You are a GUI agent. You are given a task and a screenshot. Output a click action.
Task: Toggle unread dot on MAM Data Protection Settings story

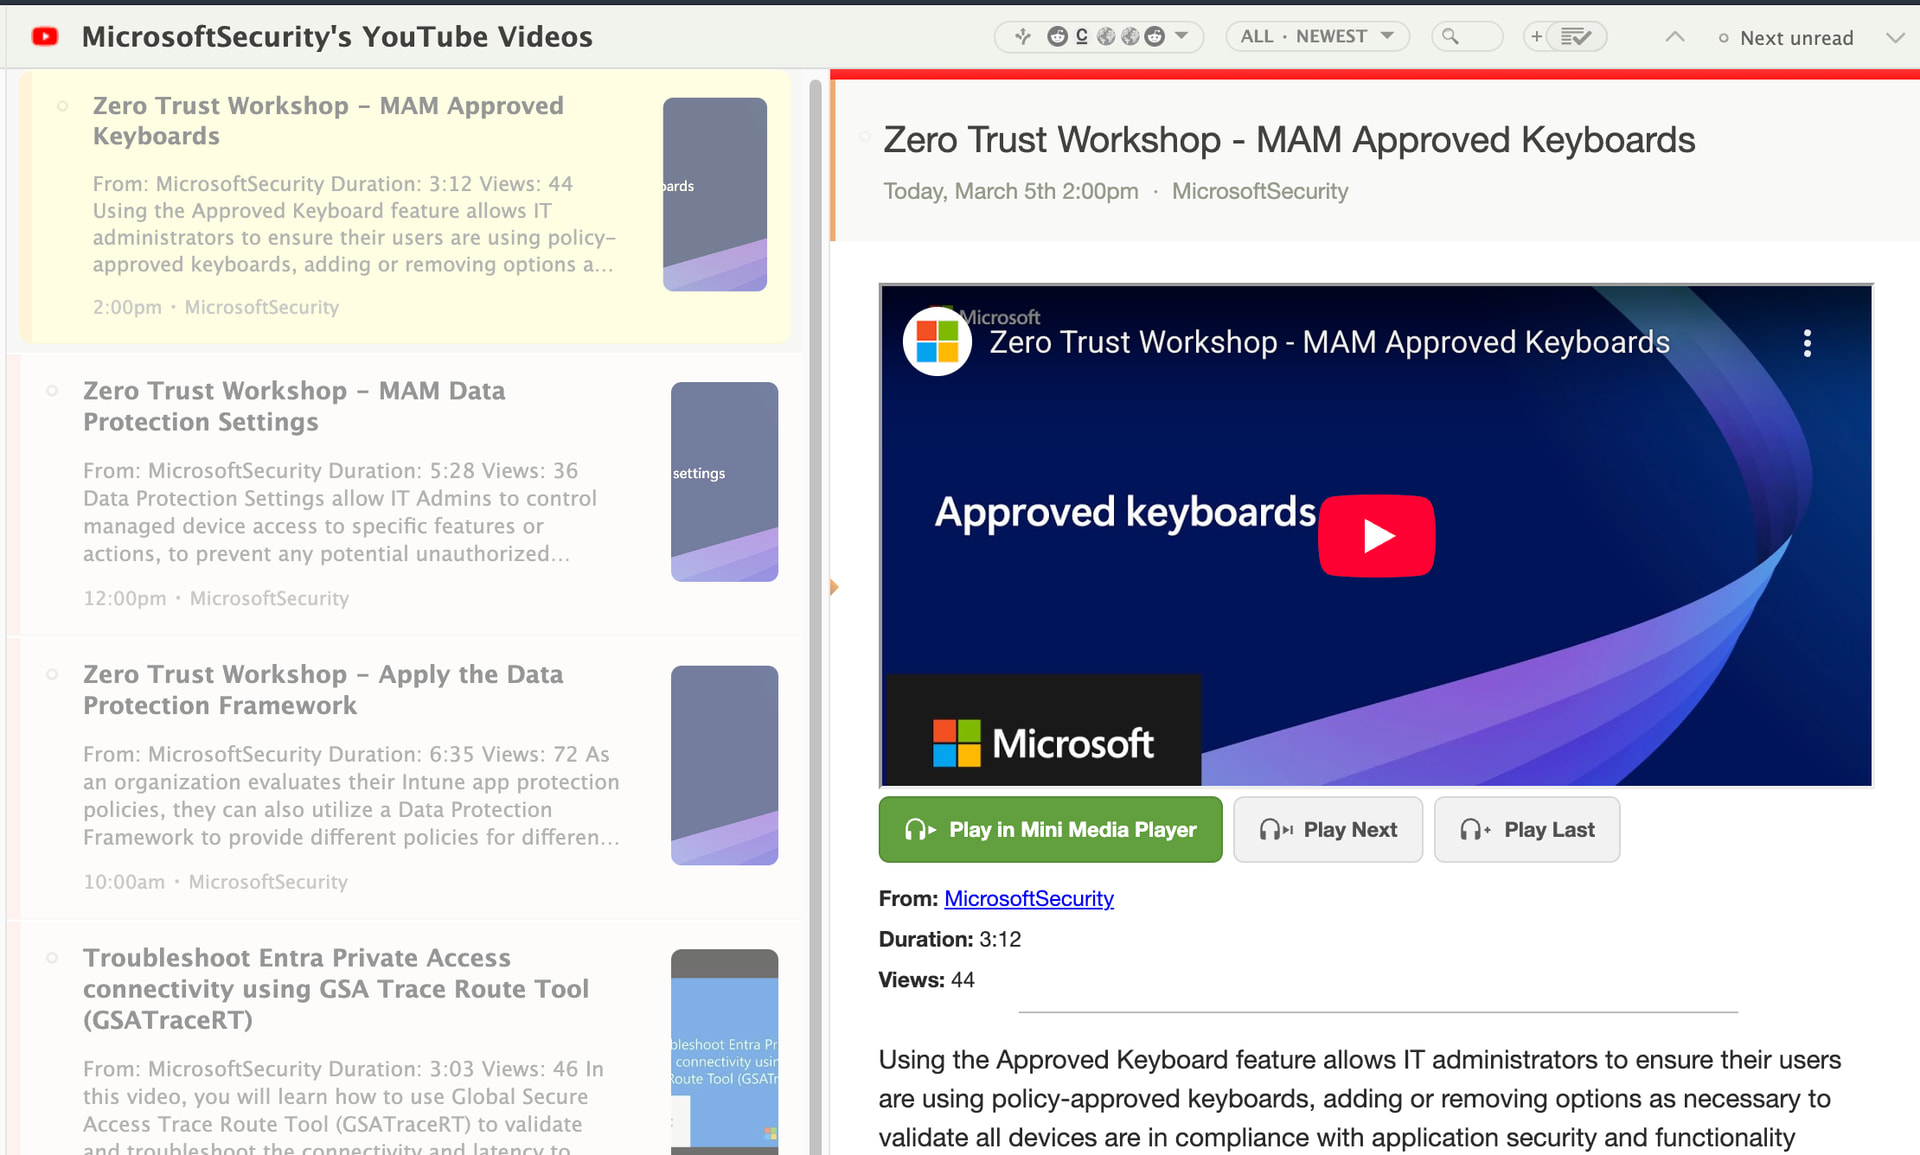[53, 391]
